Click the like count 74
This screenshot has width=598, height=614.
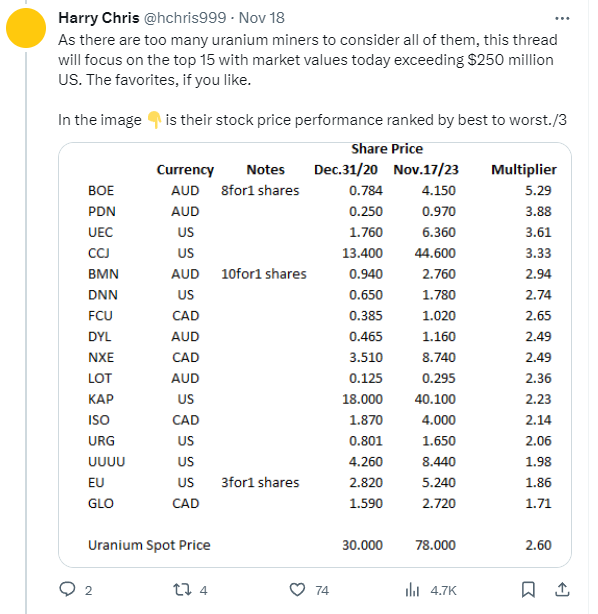pyautogui.click(x=322, y=590)
